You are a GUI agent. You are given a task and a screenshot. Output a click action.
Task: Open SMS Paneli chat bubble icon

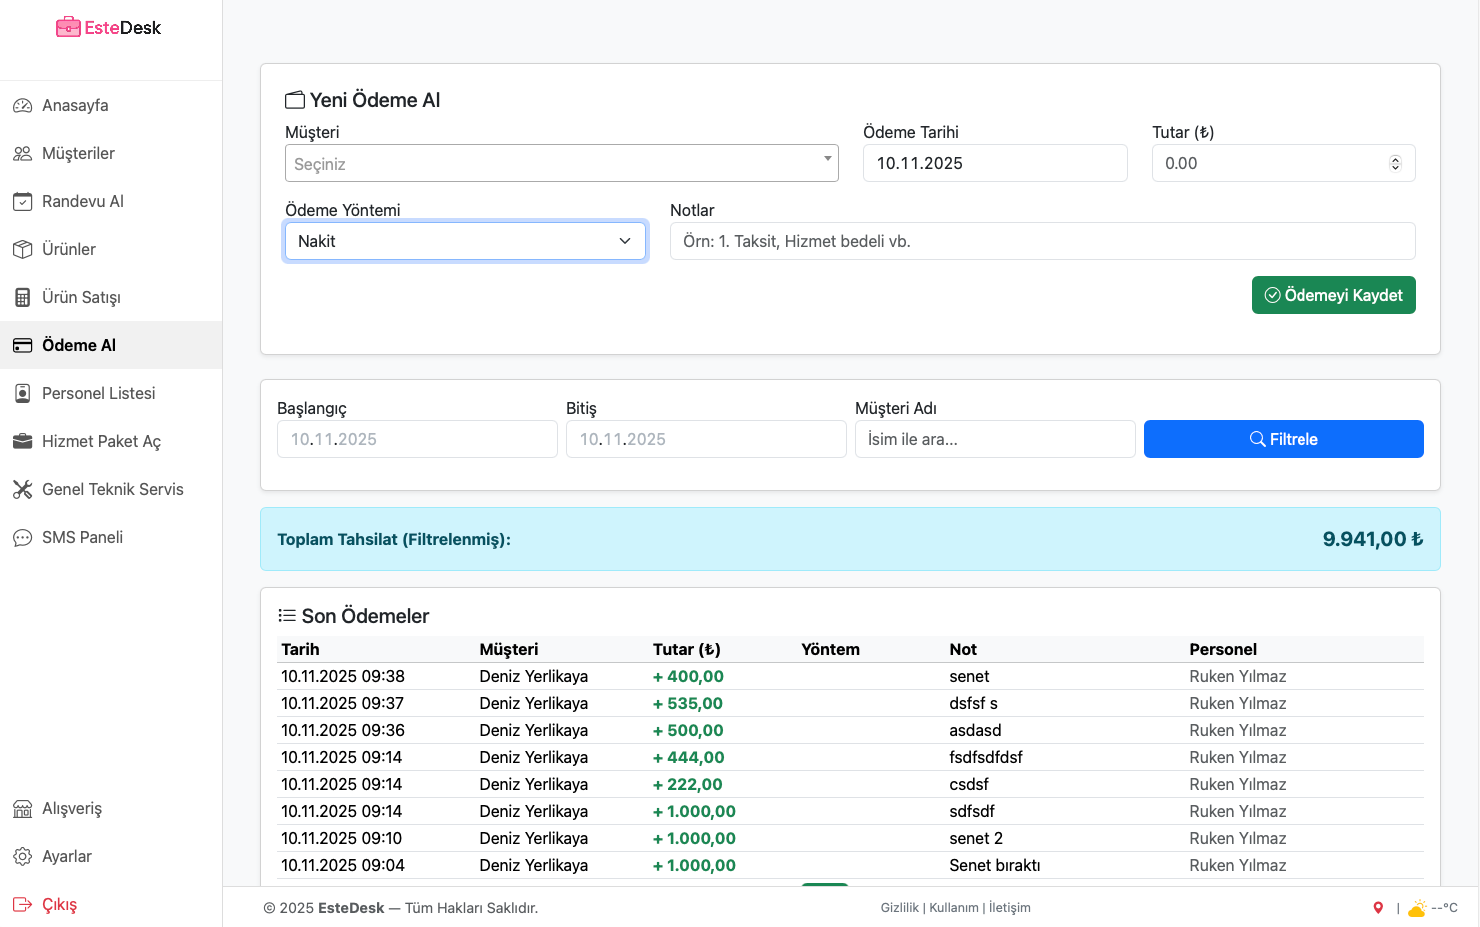pos(22,537)
